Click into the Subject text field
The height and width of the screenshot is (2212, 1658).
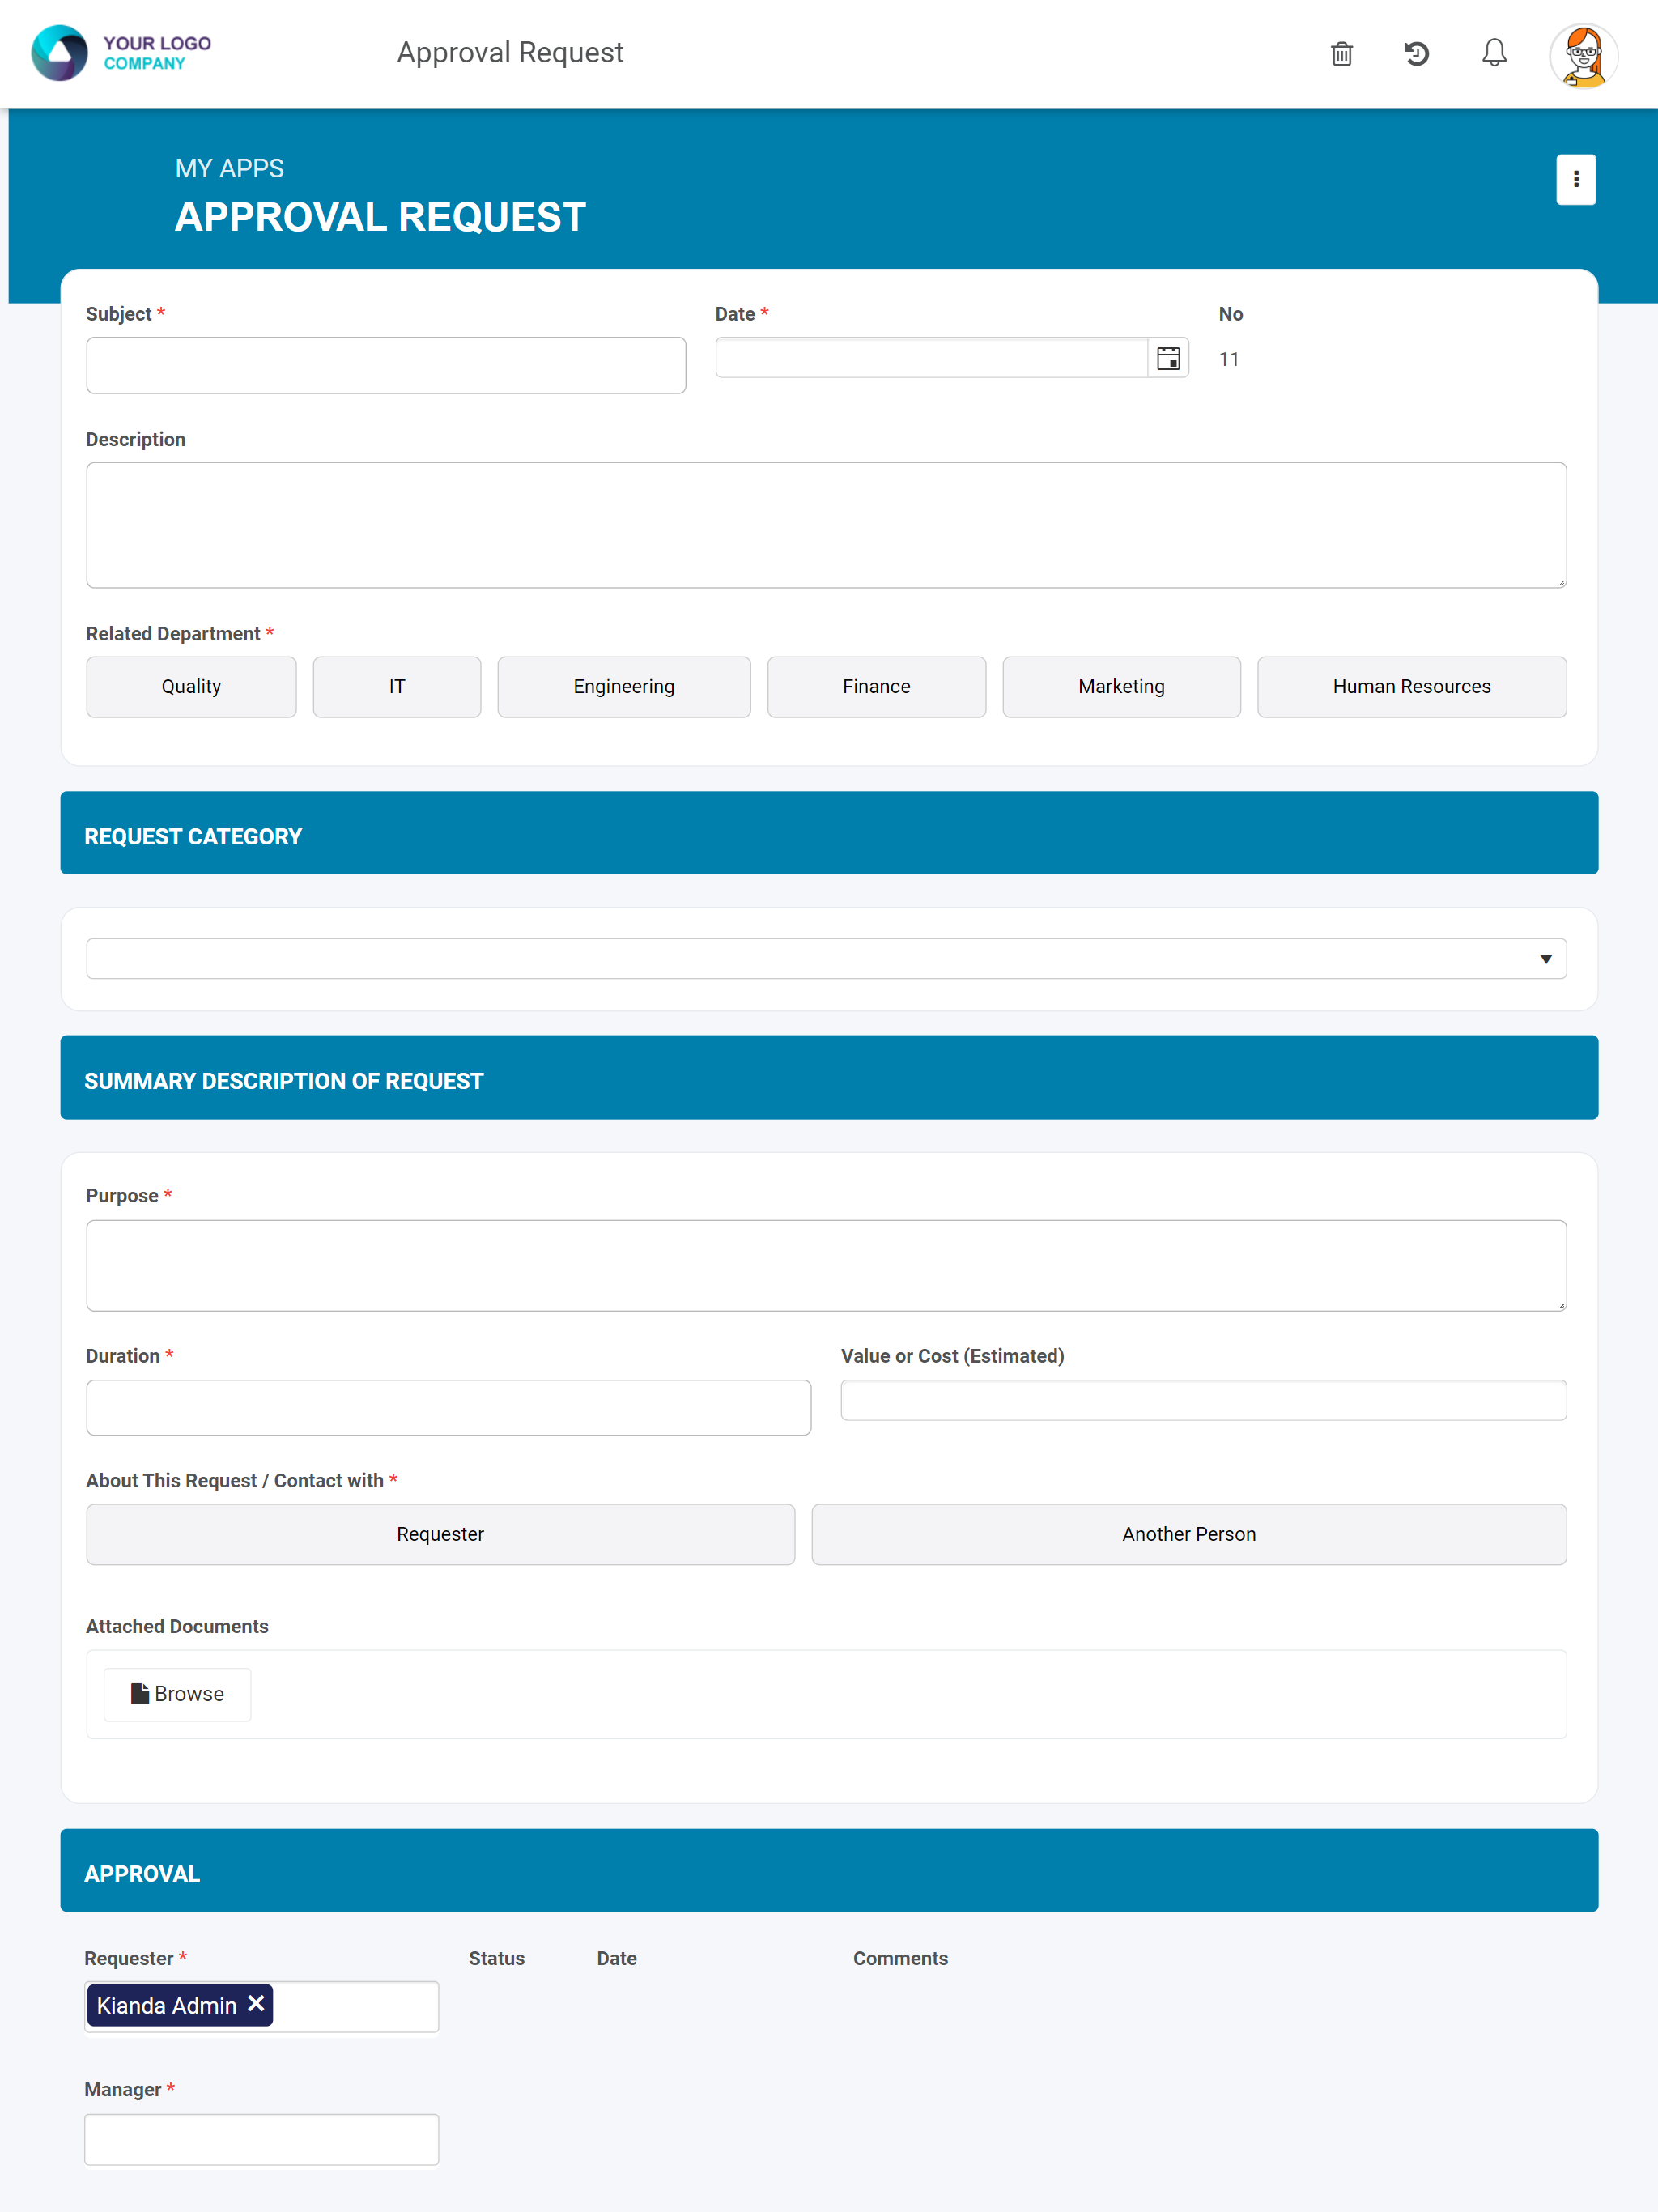[x=385, y=365]
